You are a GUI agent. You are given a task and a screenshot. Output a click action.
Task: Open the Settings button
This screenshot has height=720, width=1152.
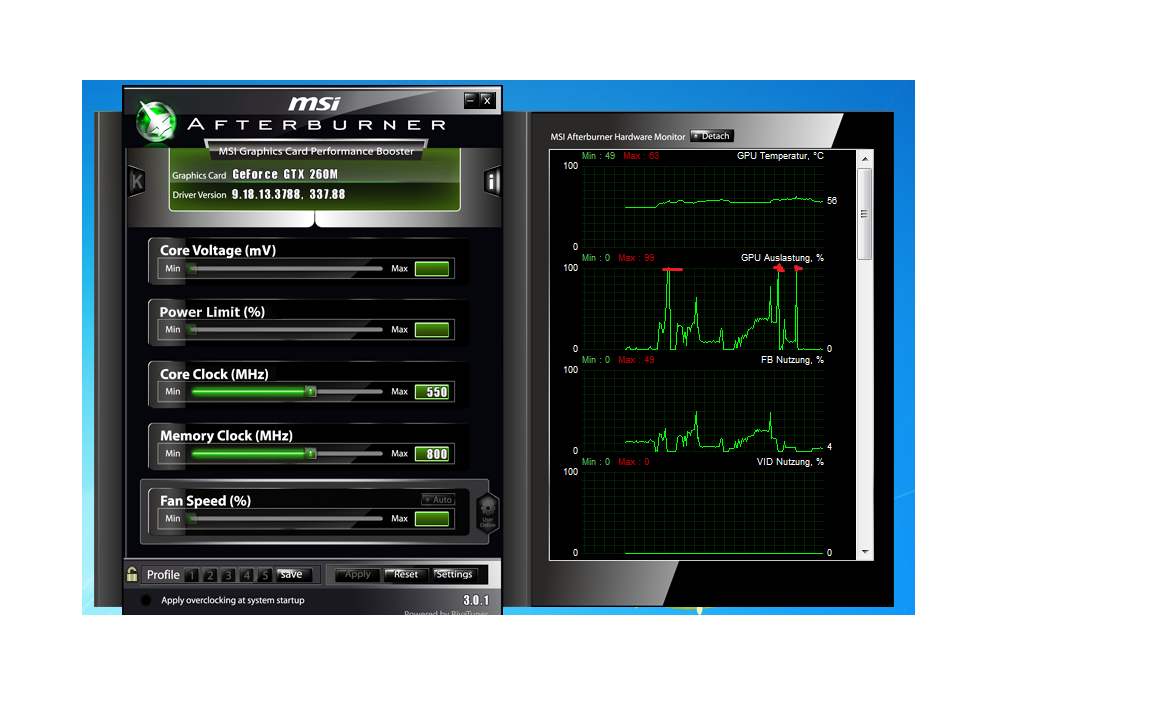pos(455,575)
